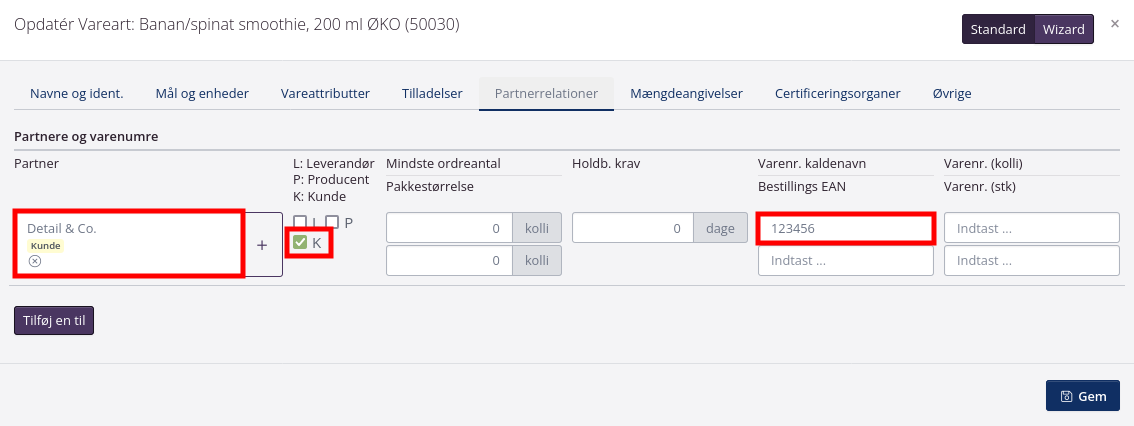Uncheck the K (Kunde) checkbox

[300, 242]
